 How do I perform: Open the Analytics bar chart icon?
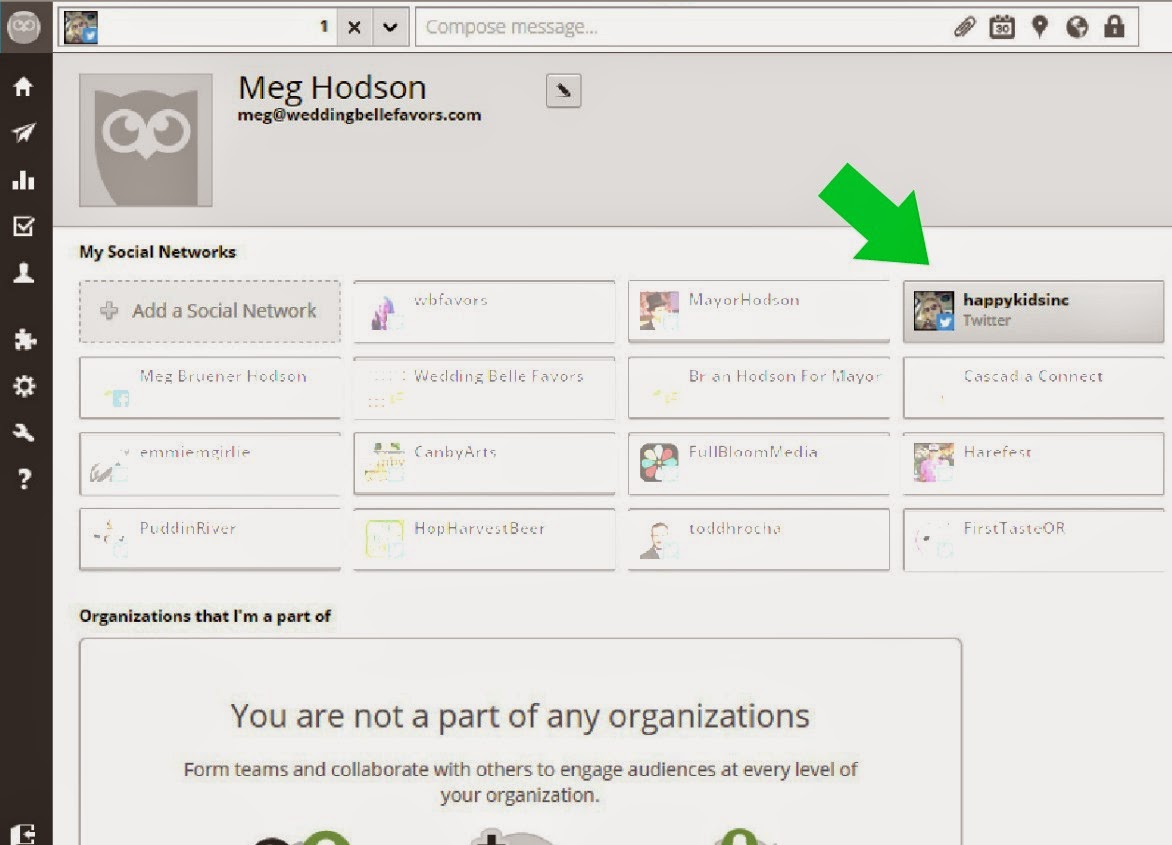(x=23, y=180)
